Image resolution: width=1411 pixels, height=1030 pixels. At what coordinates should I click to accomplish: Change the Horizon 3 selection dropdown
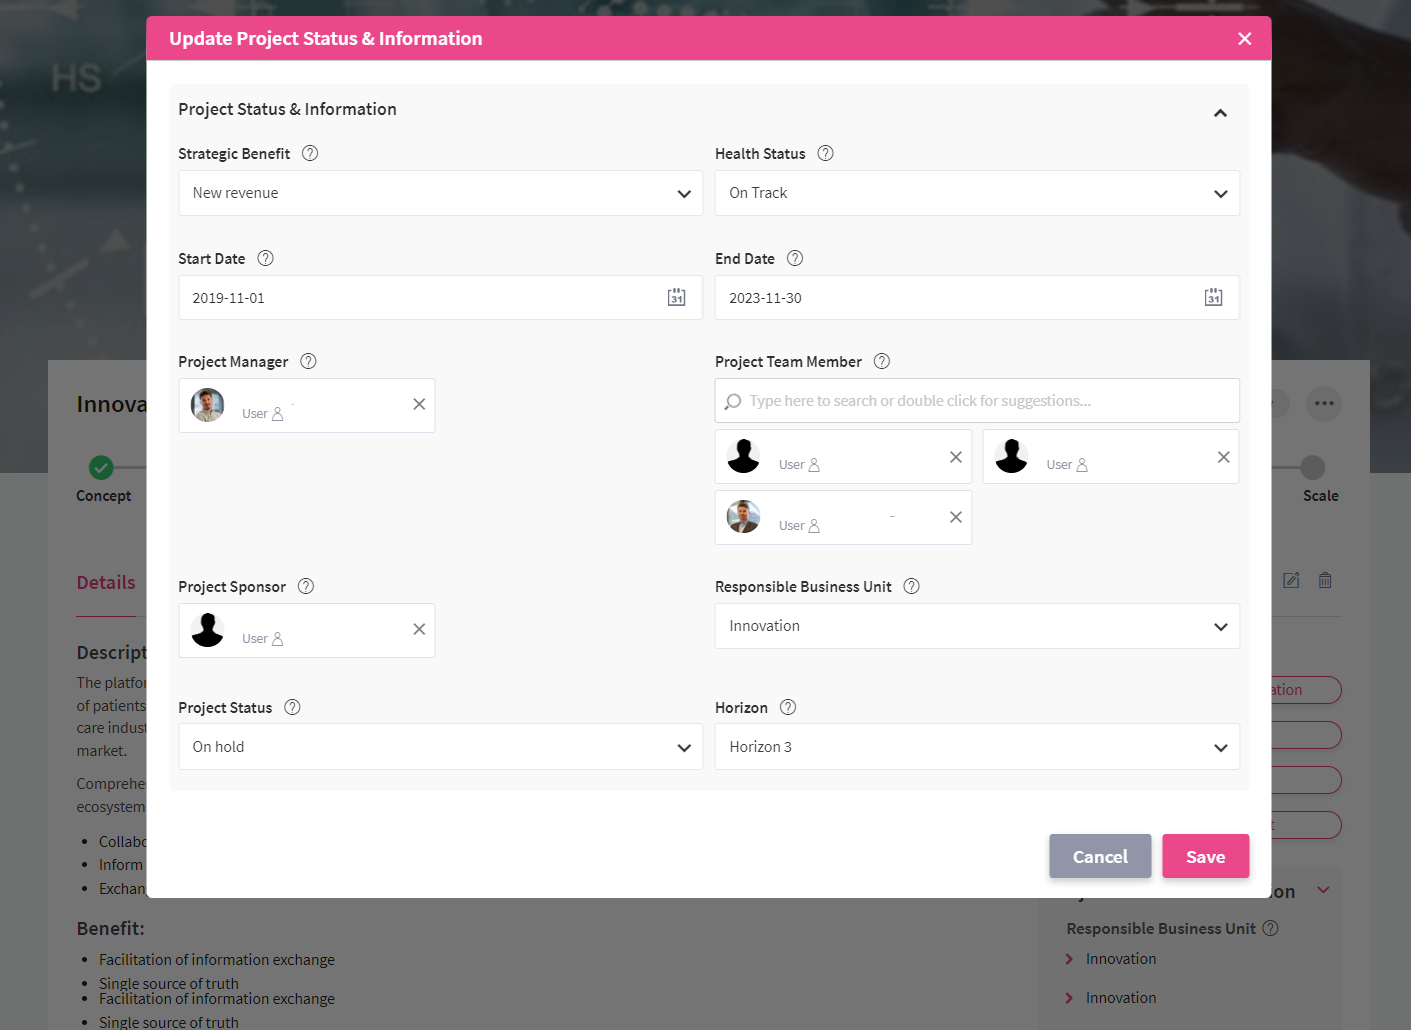pyautogui.click(x=976, y=747)
